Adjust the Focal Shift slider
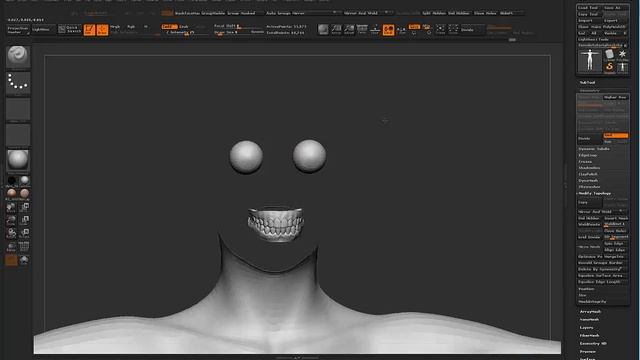Screen dimensions: 640x360 tap(238, 26)
